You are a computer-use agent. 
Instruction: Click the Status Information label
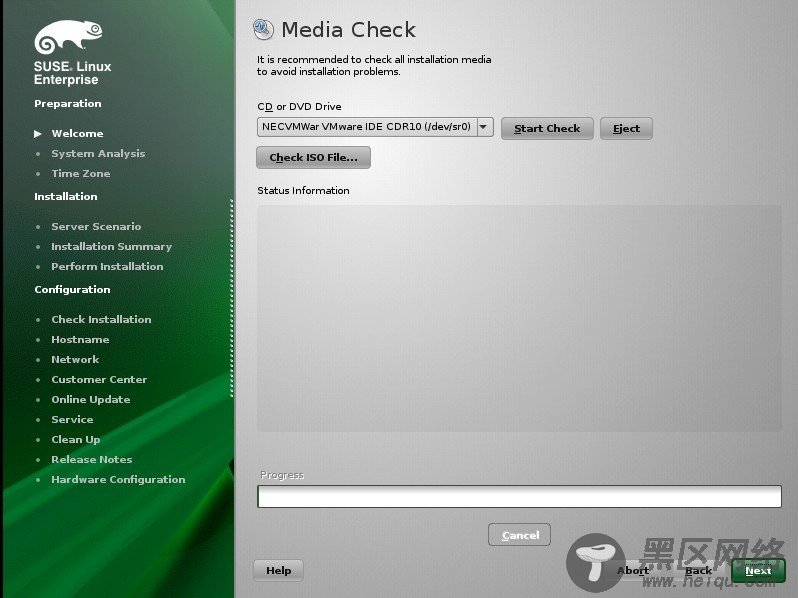coord(303,190)
